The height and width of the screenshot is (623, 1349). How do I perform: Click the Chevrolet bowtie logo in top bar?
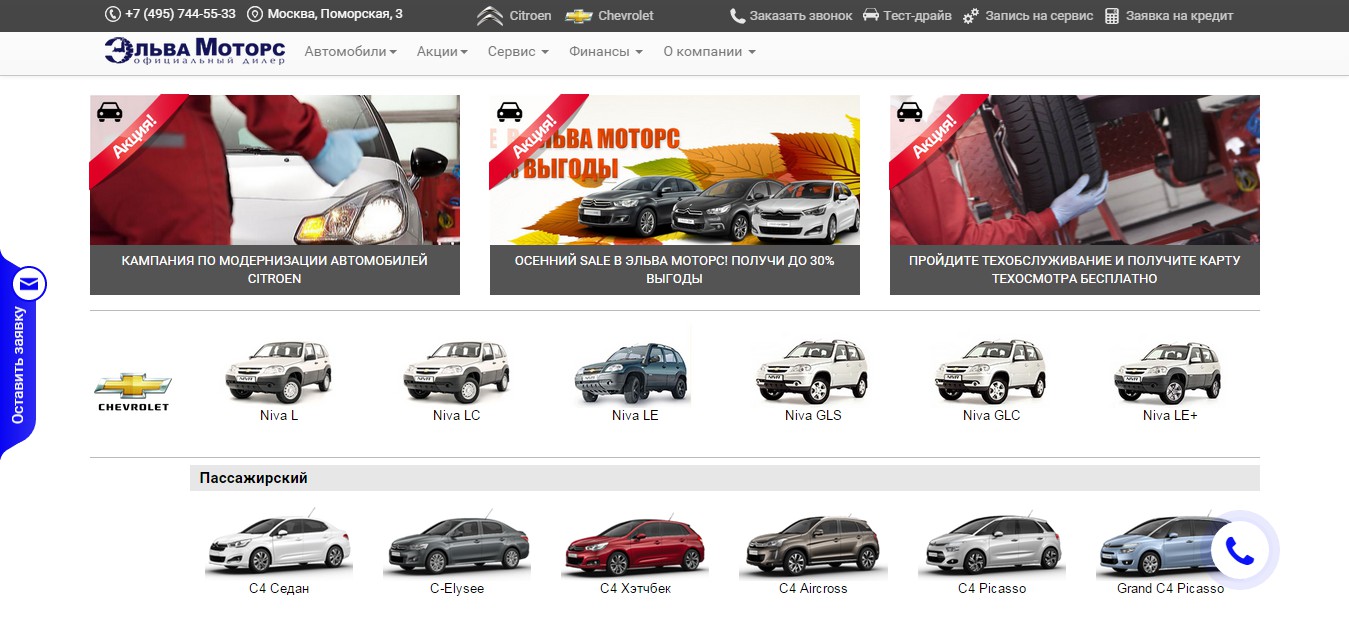pos(579,16)
